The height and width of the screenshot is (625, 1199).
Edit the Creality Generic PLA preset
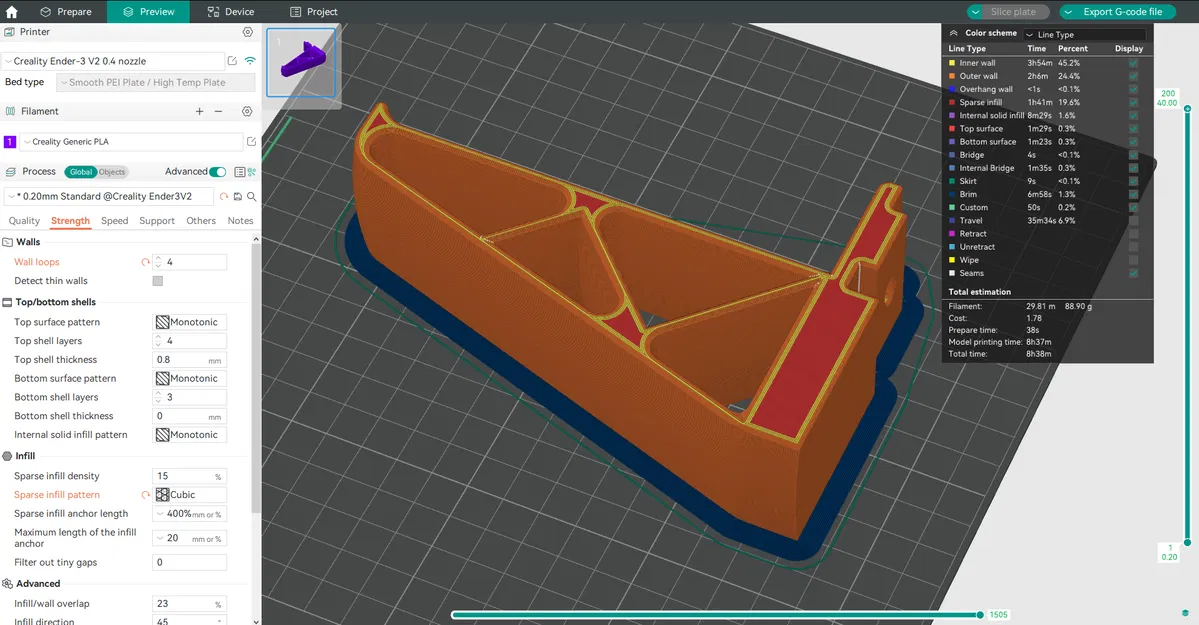pyautogui.click(x=251, y=142)
